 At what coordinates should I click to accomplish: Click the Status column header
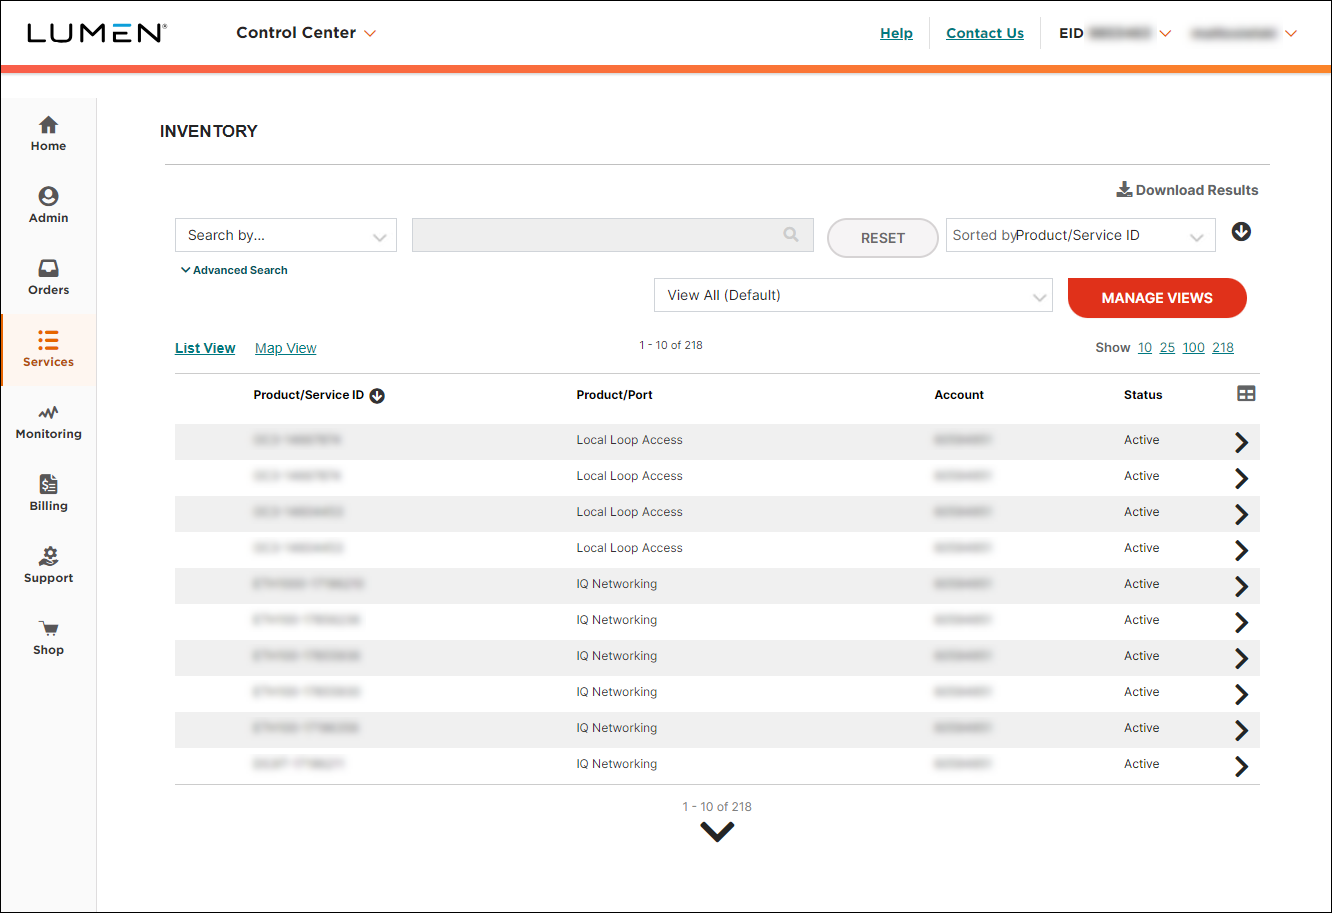(1143, 395)
